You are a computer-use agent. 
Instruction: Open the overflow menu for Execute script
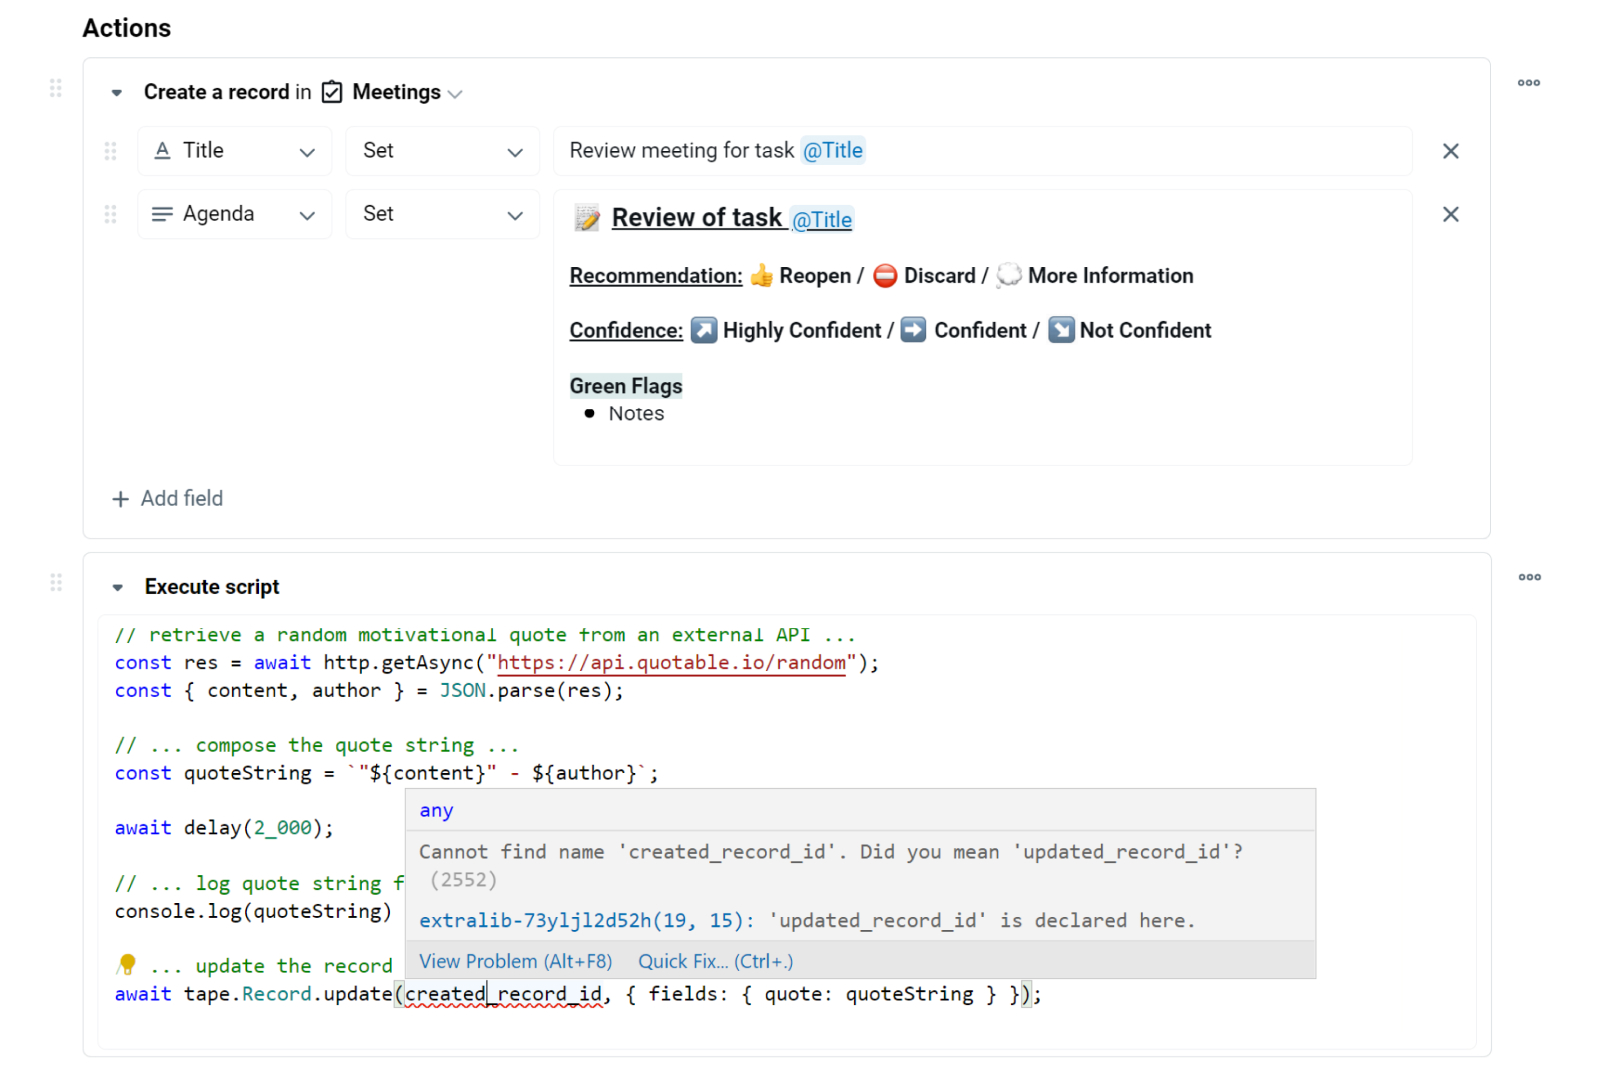coord(1528,577)
